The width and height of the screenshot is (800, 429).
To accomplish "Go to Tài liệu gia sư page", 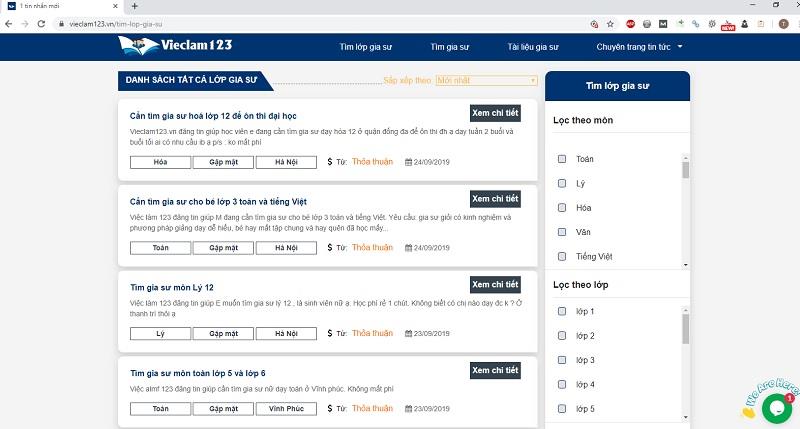I will click(533, 46).
